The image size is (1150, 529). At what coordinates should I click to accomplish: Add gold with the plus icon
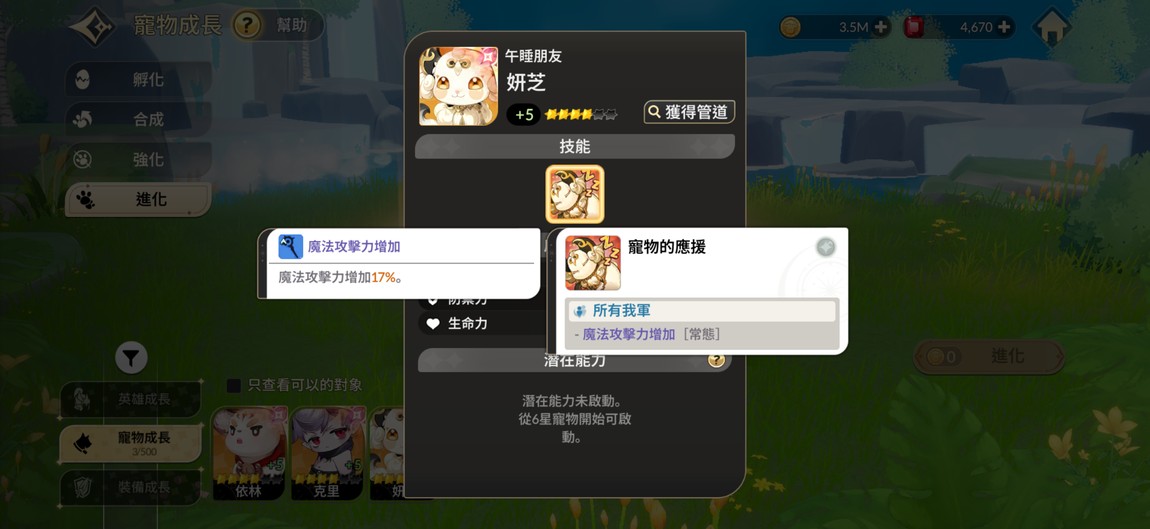[881, 28]
